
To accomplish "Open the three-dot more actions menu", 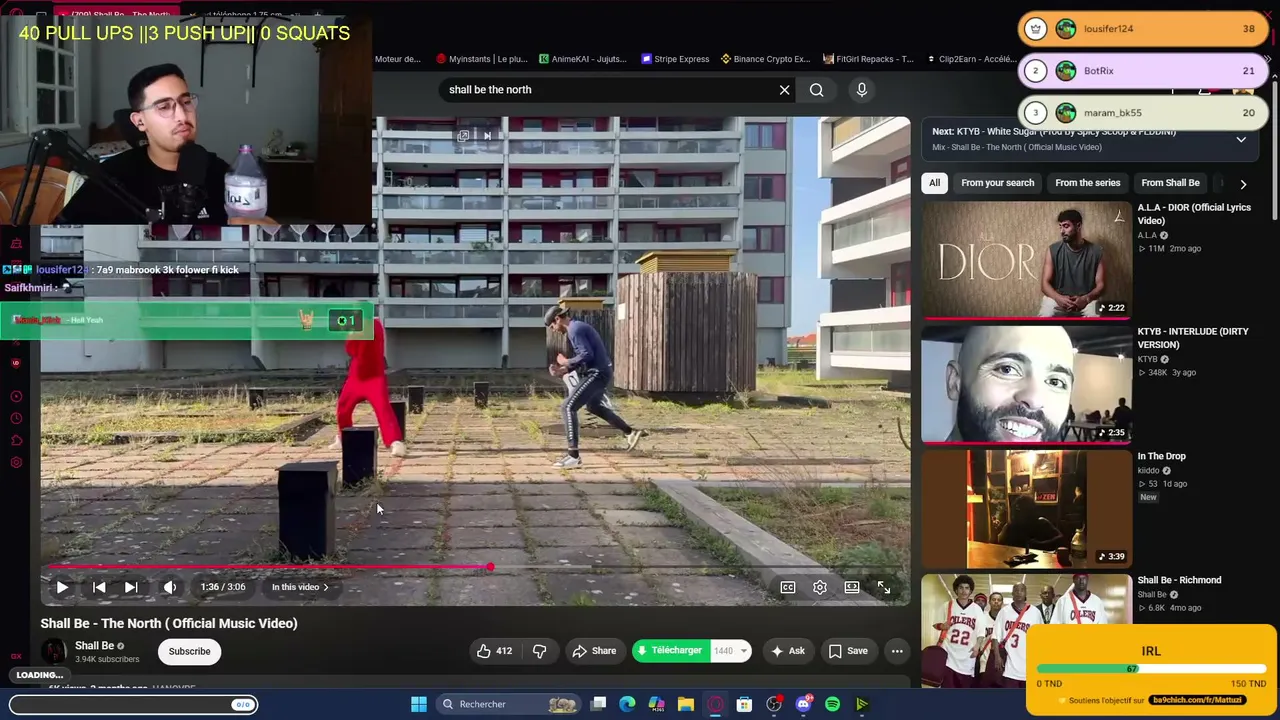I will point(897,651).
